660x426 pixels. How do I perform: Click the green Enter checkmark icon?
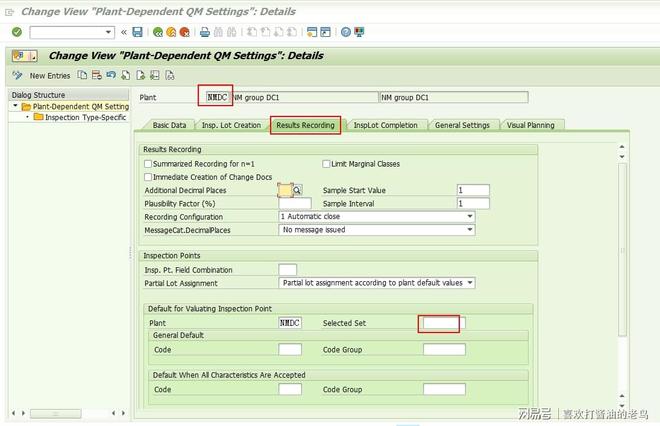coord(17,32)
